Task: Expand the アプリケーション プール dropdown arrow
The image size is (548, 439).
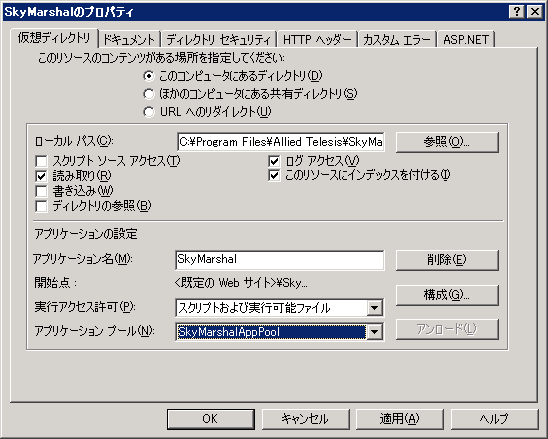Action: pyautogui.click(x=375, y=332)
